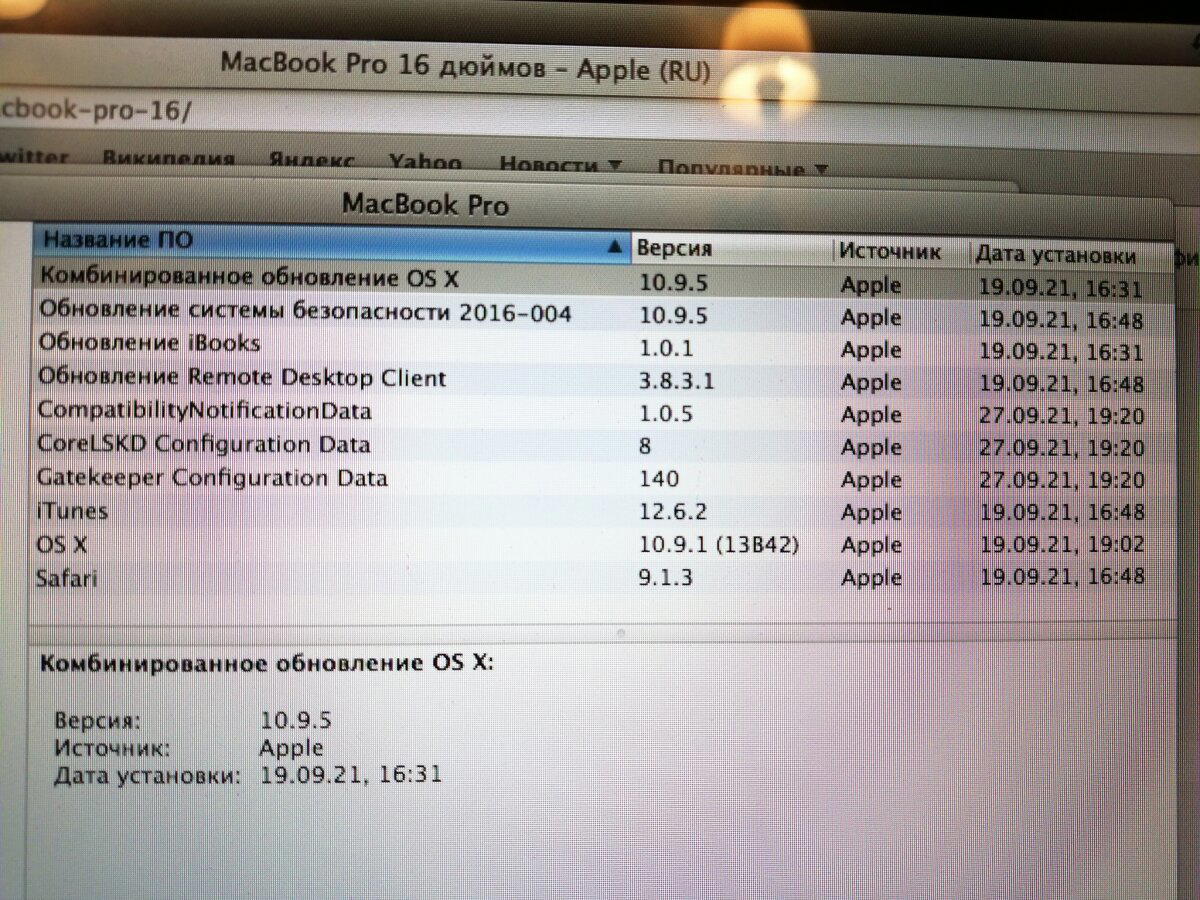Select Обновление системы безопасности 2016-004 entry

coord(305,312)
